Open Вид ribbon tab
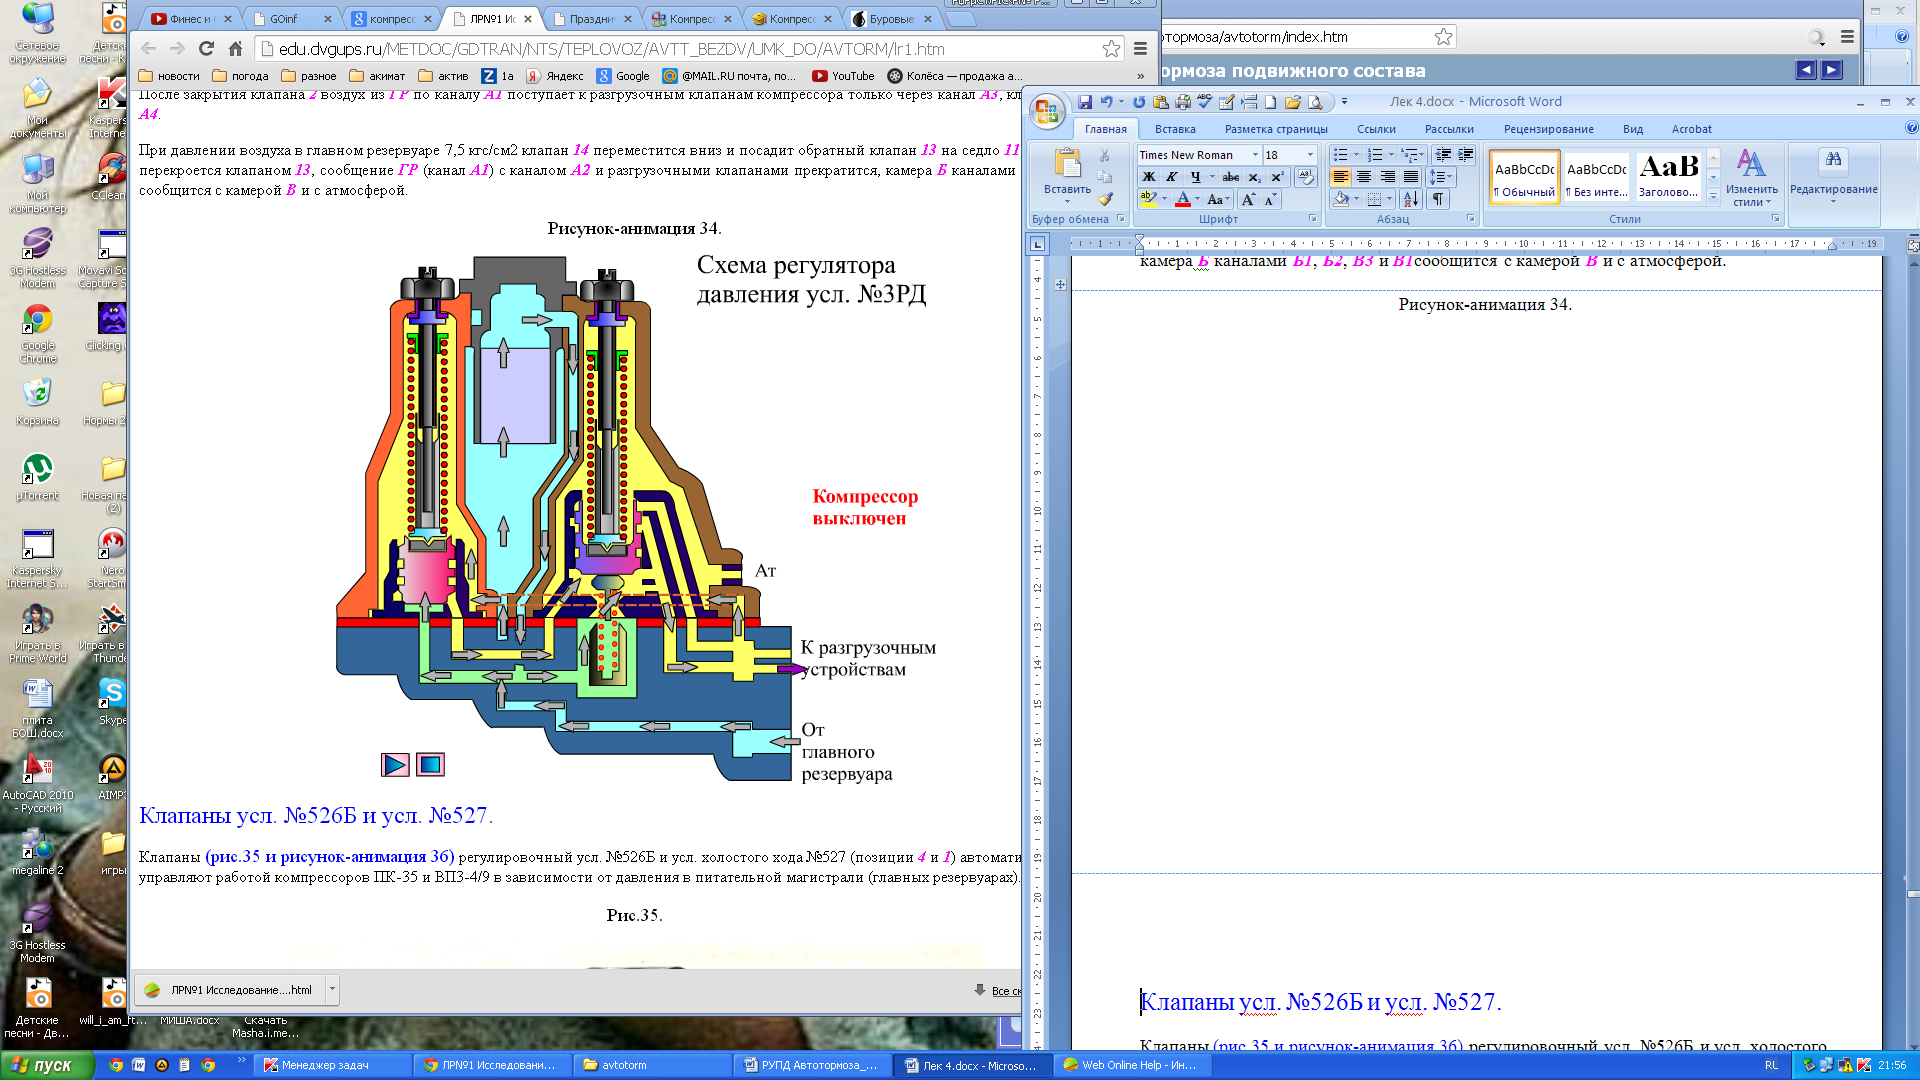Viewport: 1920px width, 1080px height. click(x=1633, y=129)
